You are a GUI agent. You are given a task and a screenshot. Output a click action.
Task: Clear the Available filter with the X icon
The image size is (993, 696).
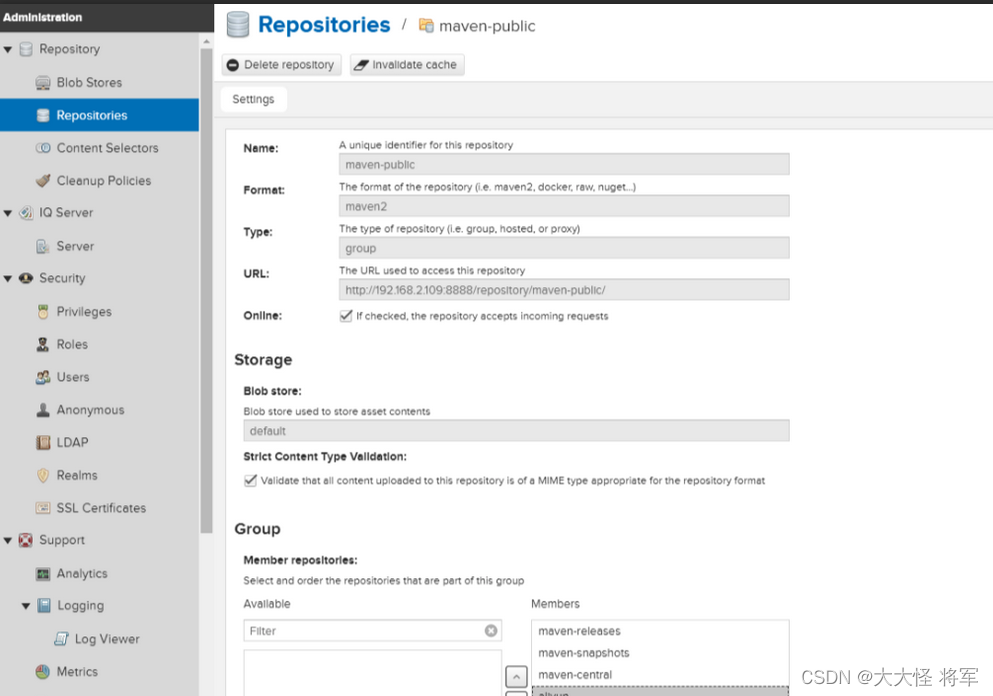coord(491,631)
